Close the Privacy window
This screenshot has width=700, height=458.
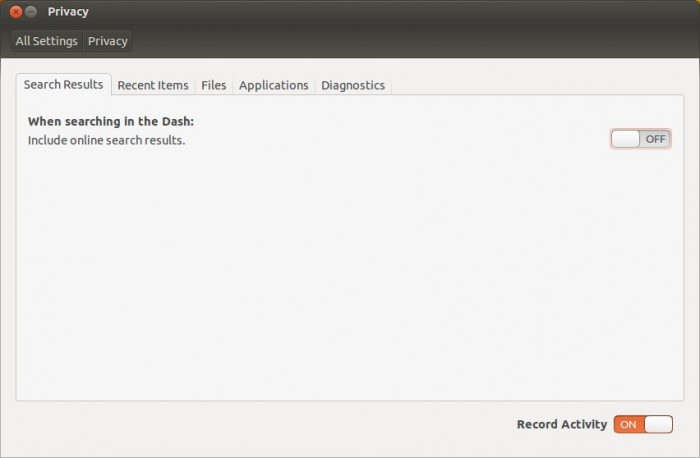[x=16, y=12]
